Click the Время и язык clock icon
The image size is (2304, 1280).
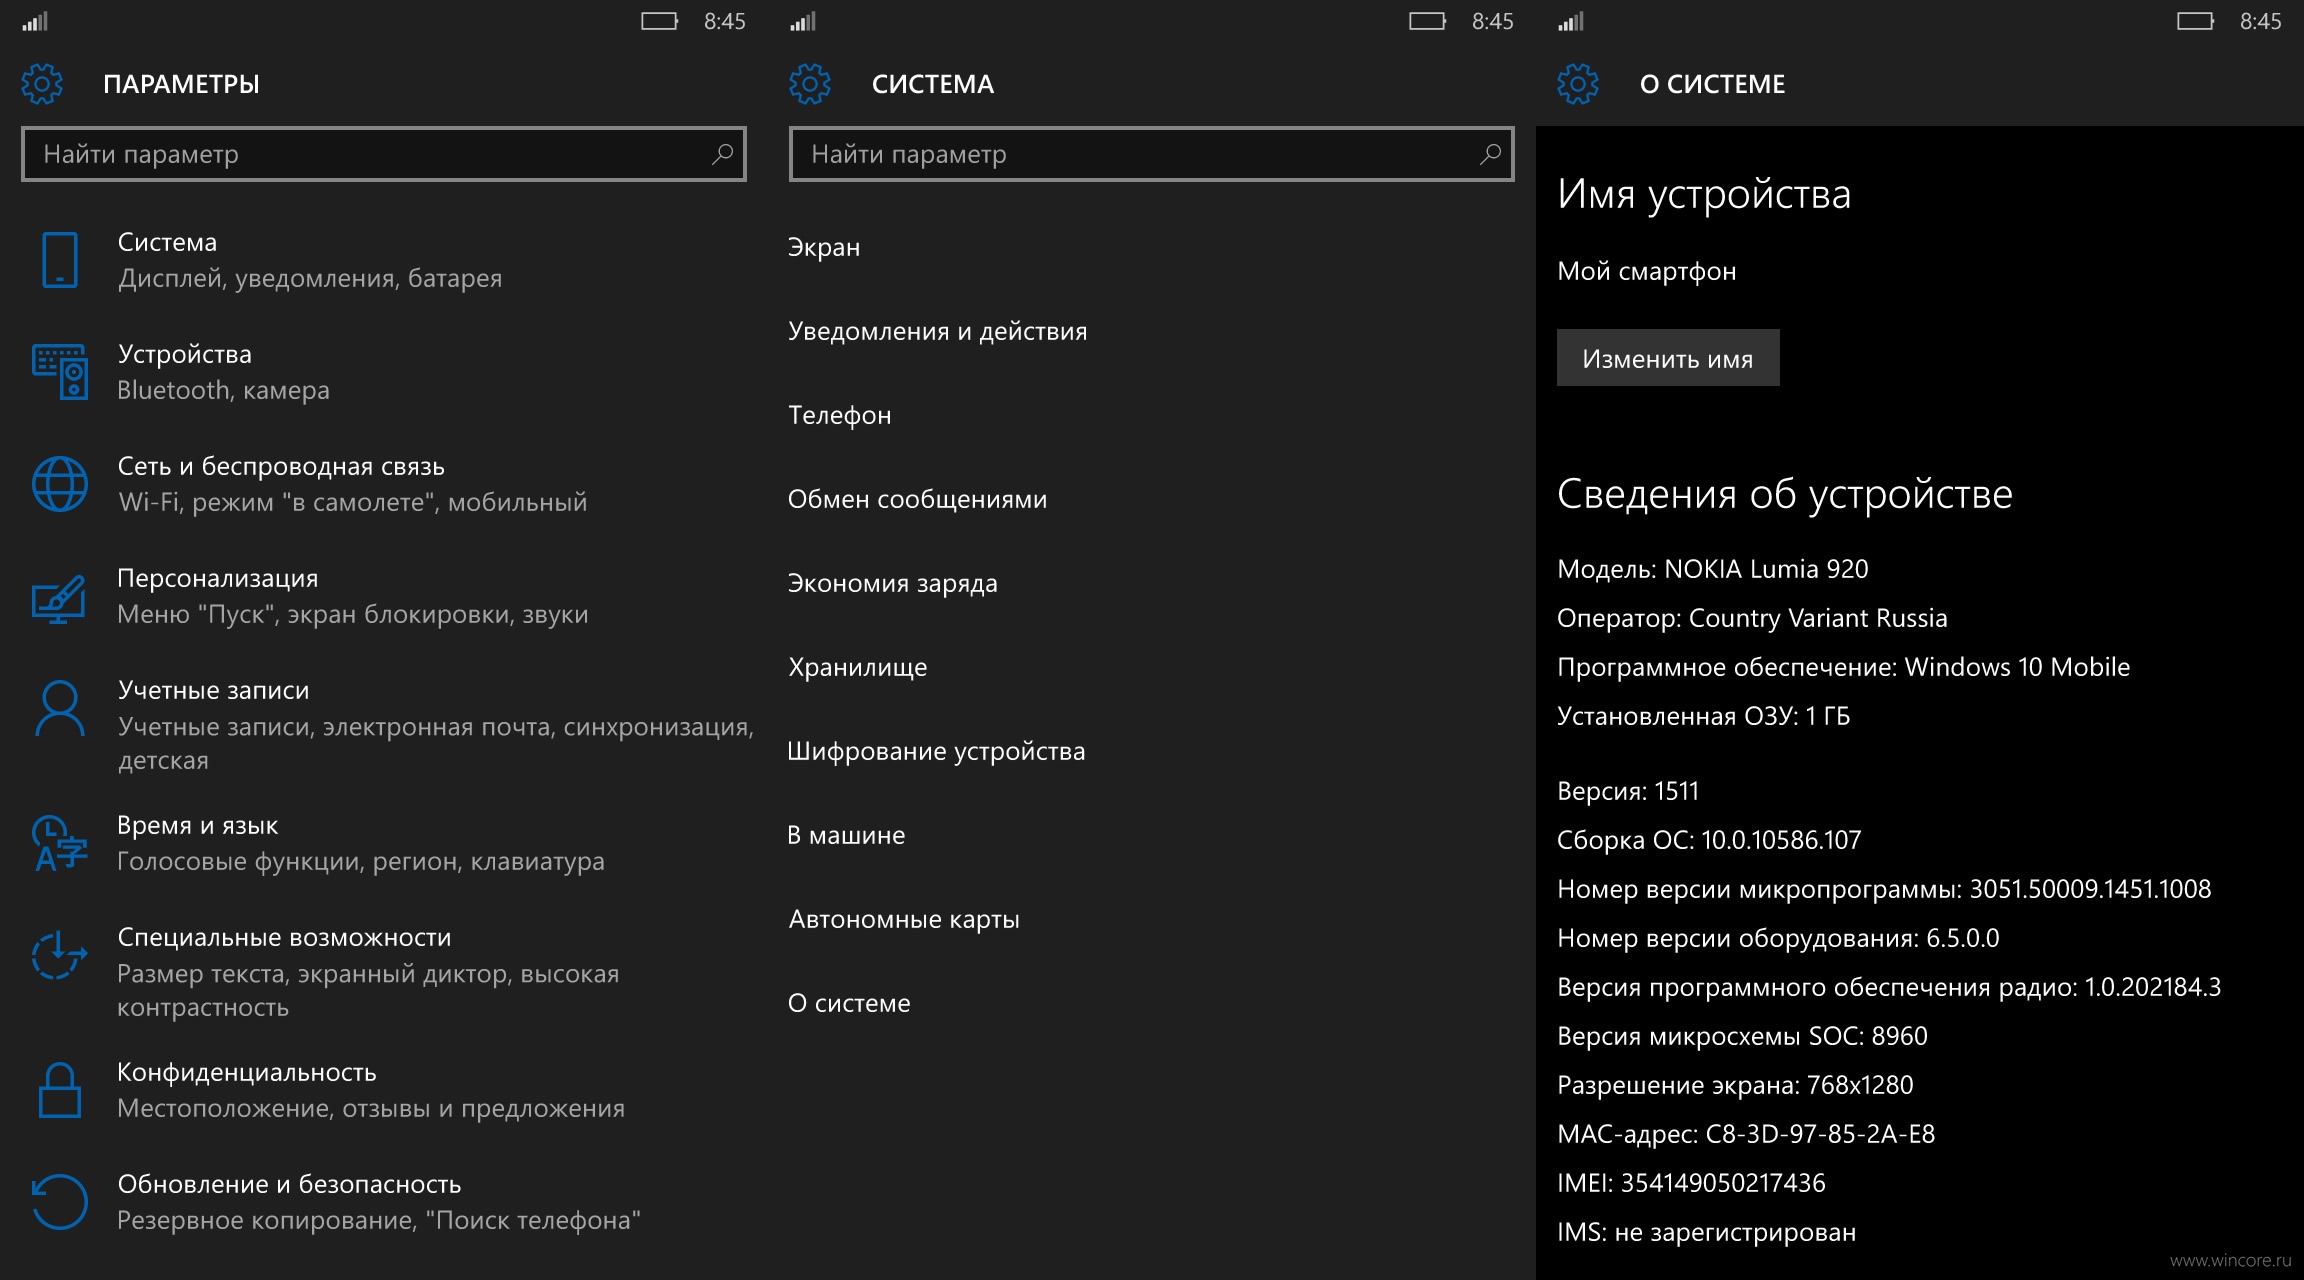click(x=60, y=844)
